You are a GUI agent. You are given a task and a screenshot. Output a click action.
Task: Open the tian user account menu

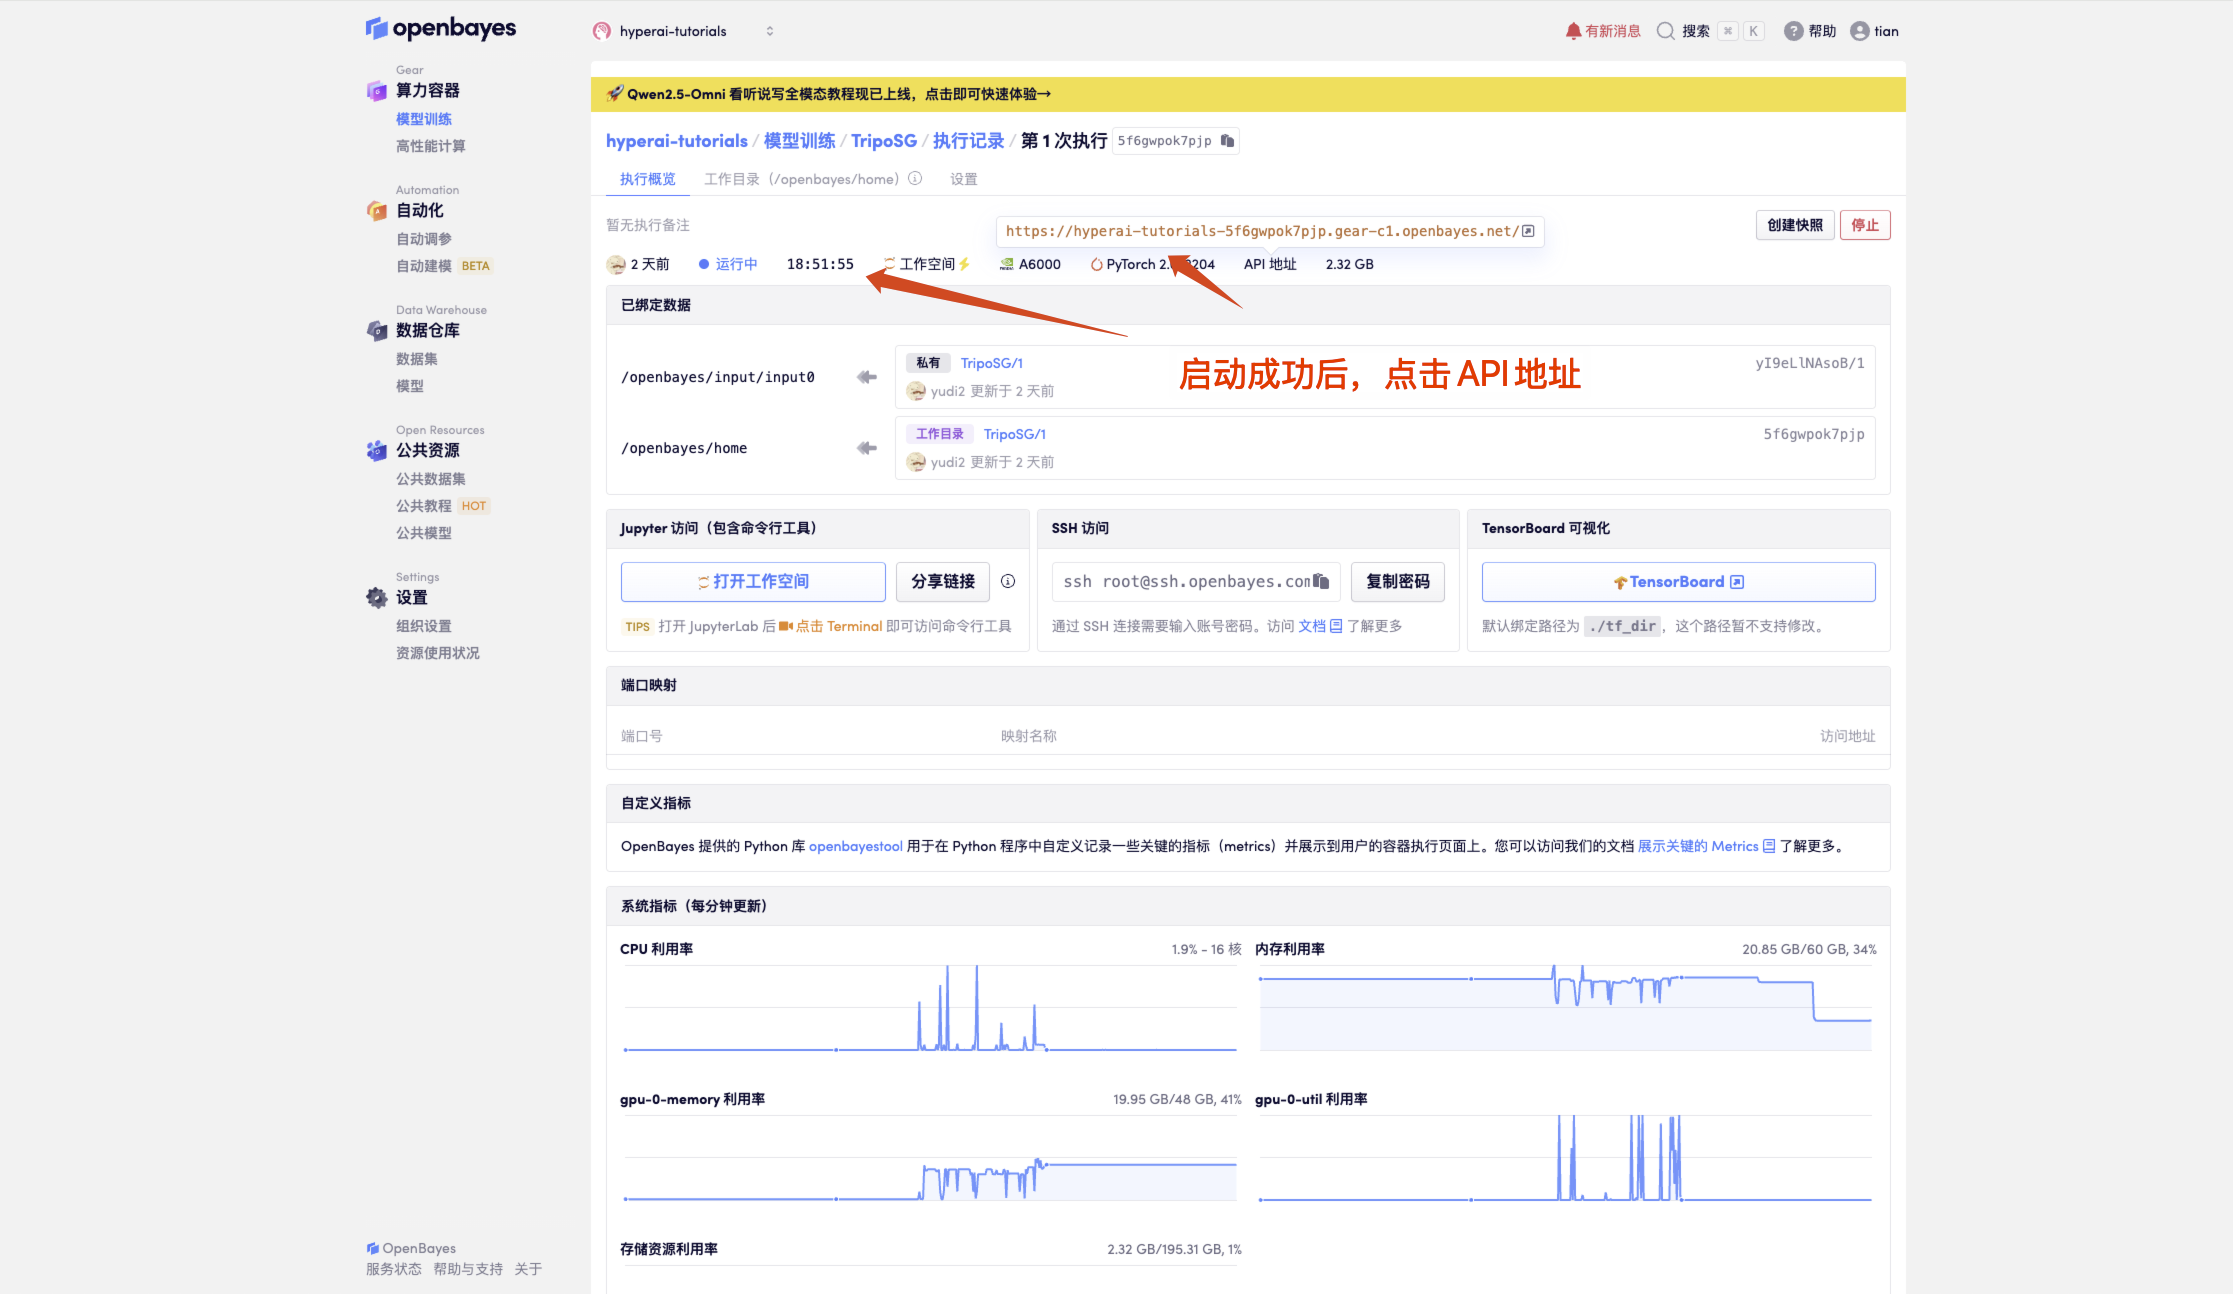(1874, 31)
